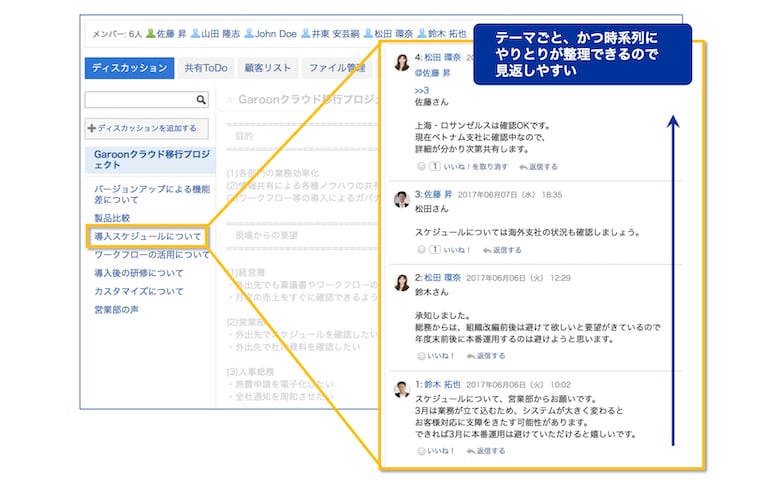
Task: Open 導入スケジュールについて discussion
Action: click(148, 236)
